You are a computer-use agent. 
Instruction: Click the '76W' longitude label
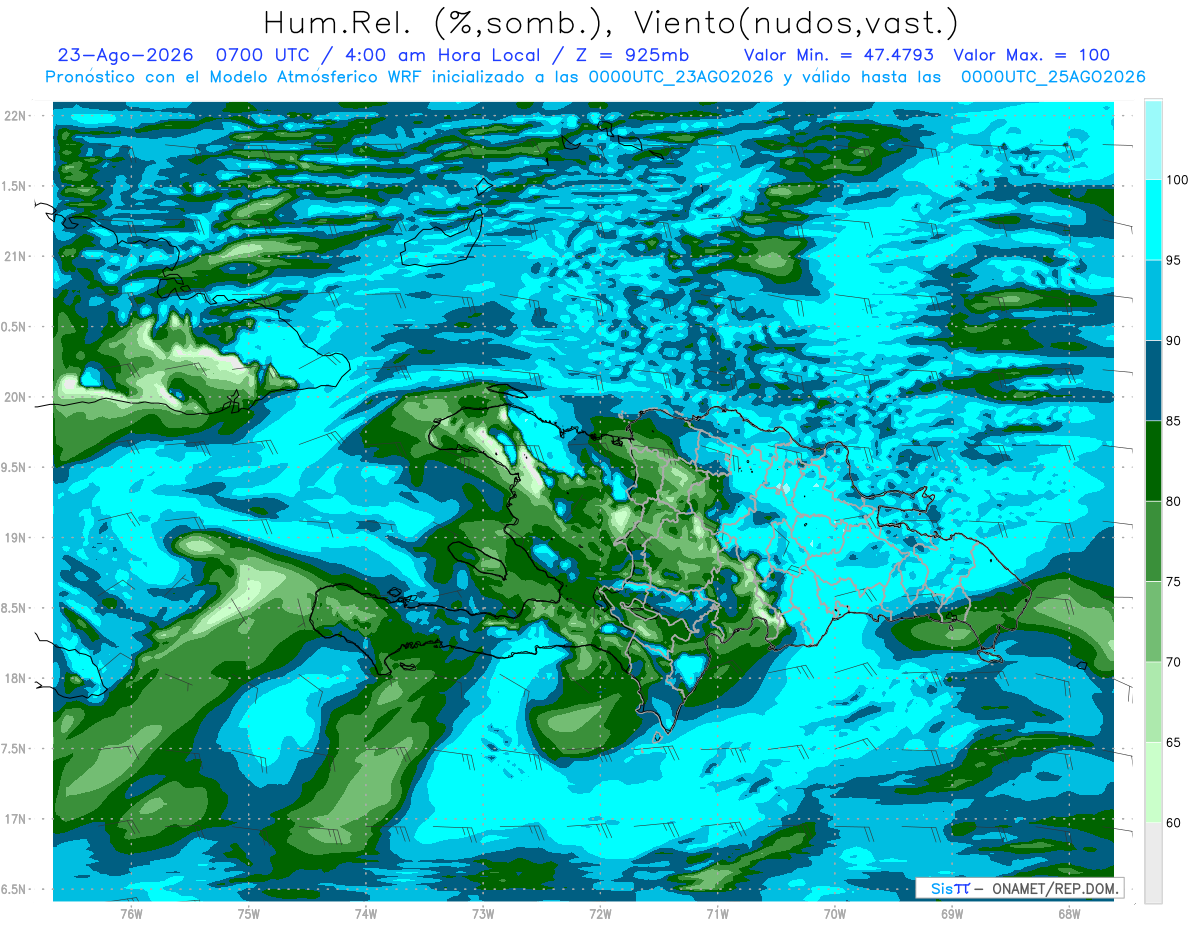(x=131, y=914)
